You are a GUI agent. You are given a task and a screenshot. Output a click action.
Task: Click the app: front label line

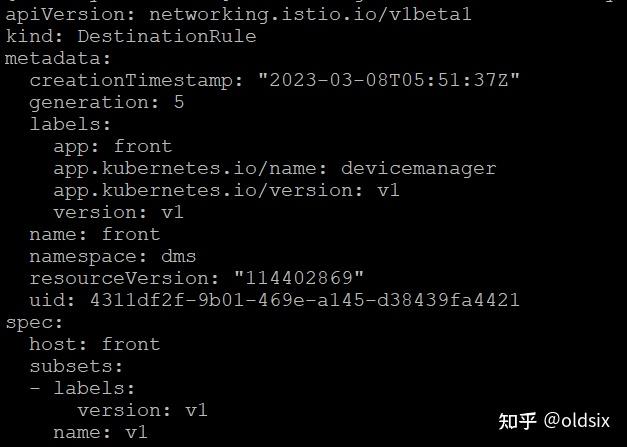pos(112,146)
